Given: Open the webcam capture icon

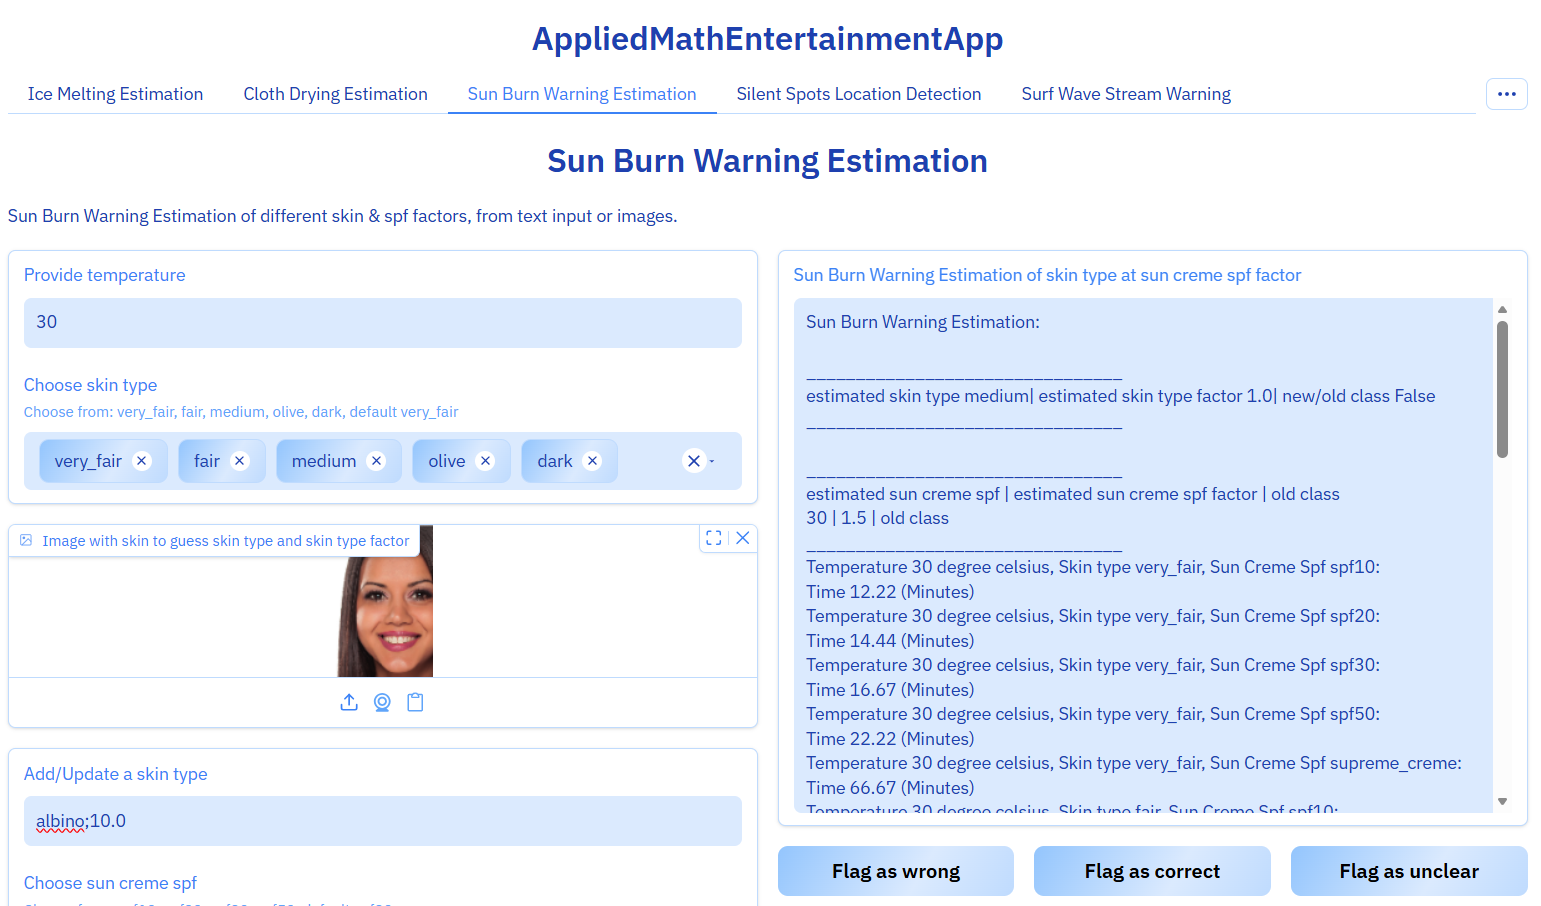Looking at the screenshot, I should (382, 702).
